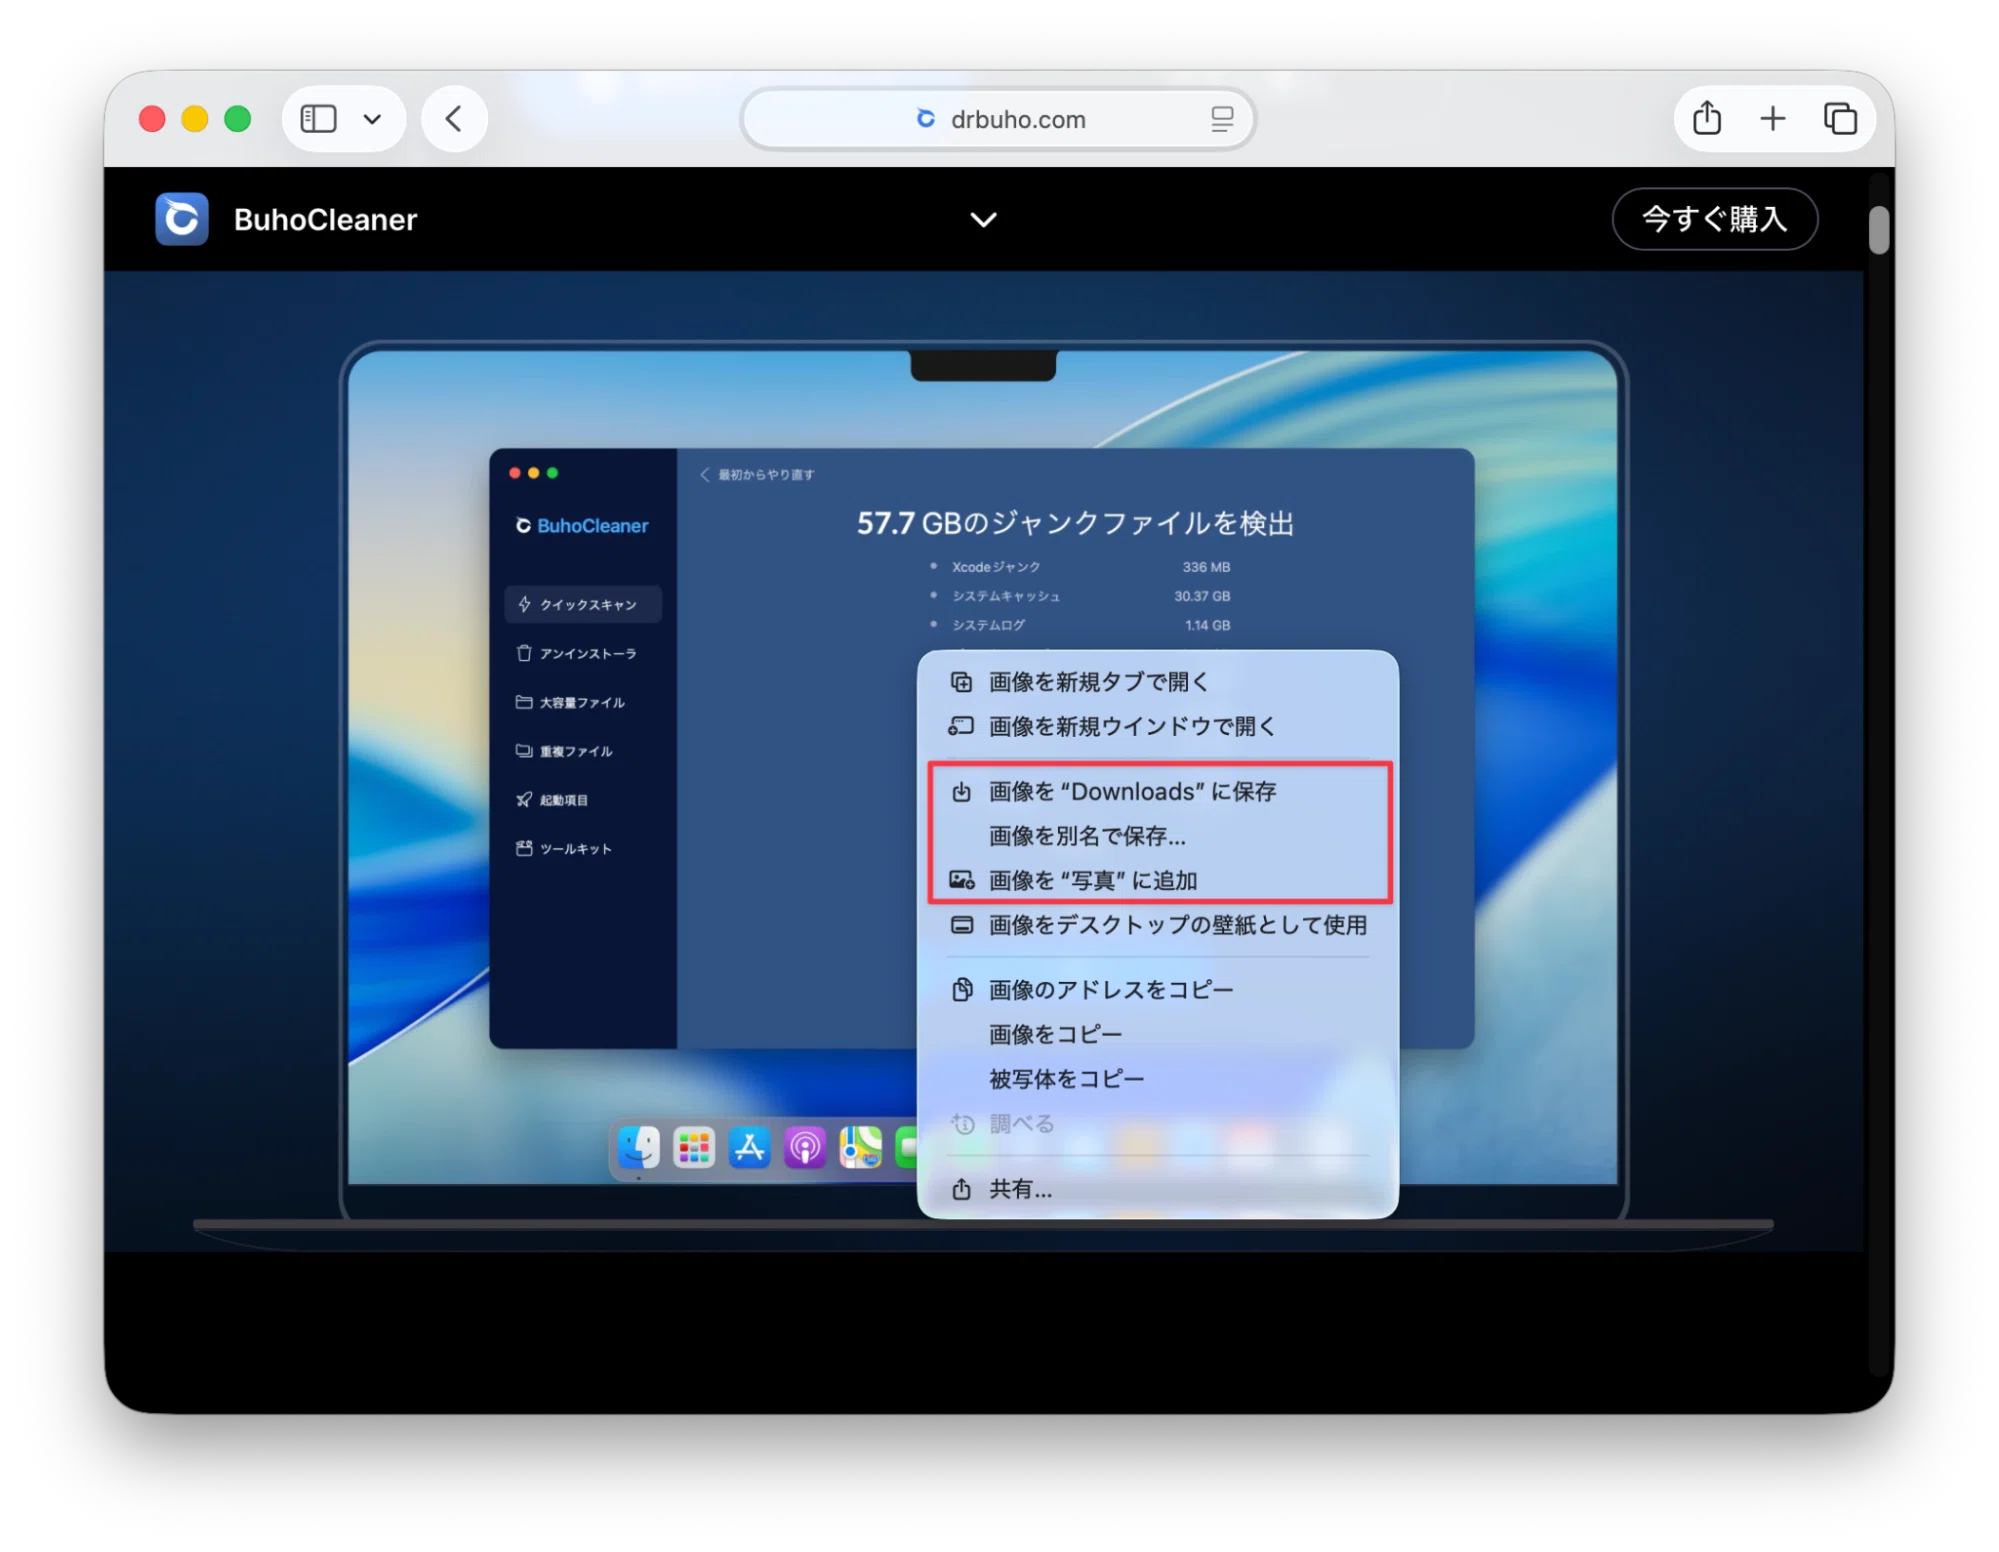
Task: Click the Finder icon in pictured dock
Action: click(638, 1147)
